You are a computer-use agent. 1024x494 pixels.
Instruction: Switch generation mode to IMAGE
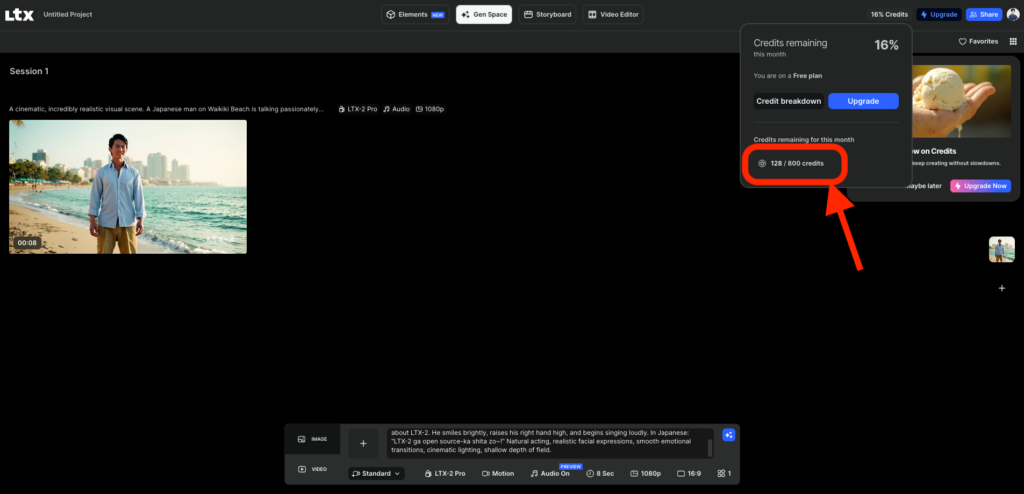(312, 439)
